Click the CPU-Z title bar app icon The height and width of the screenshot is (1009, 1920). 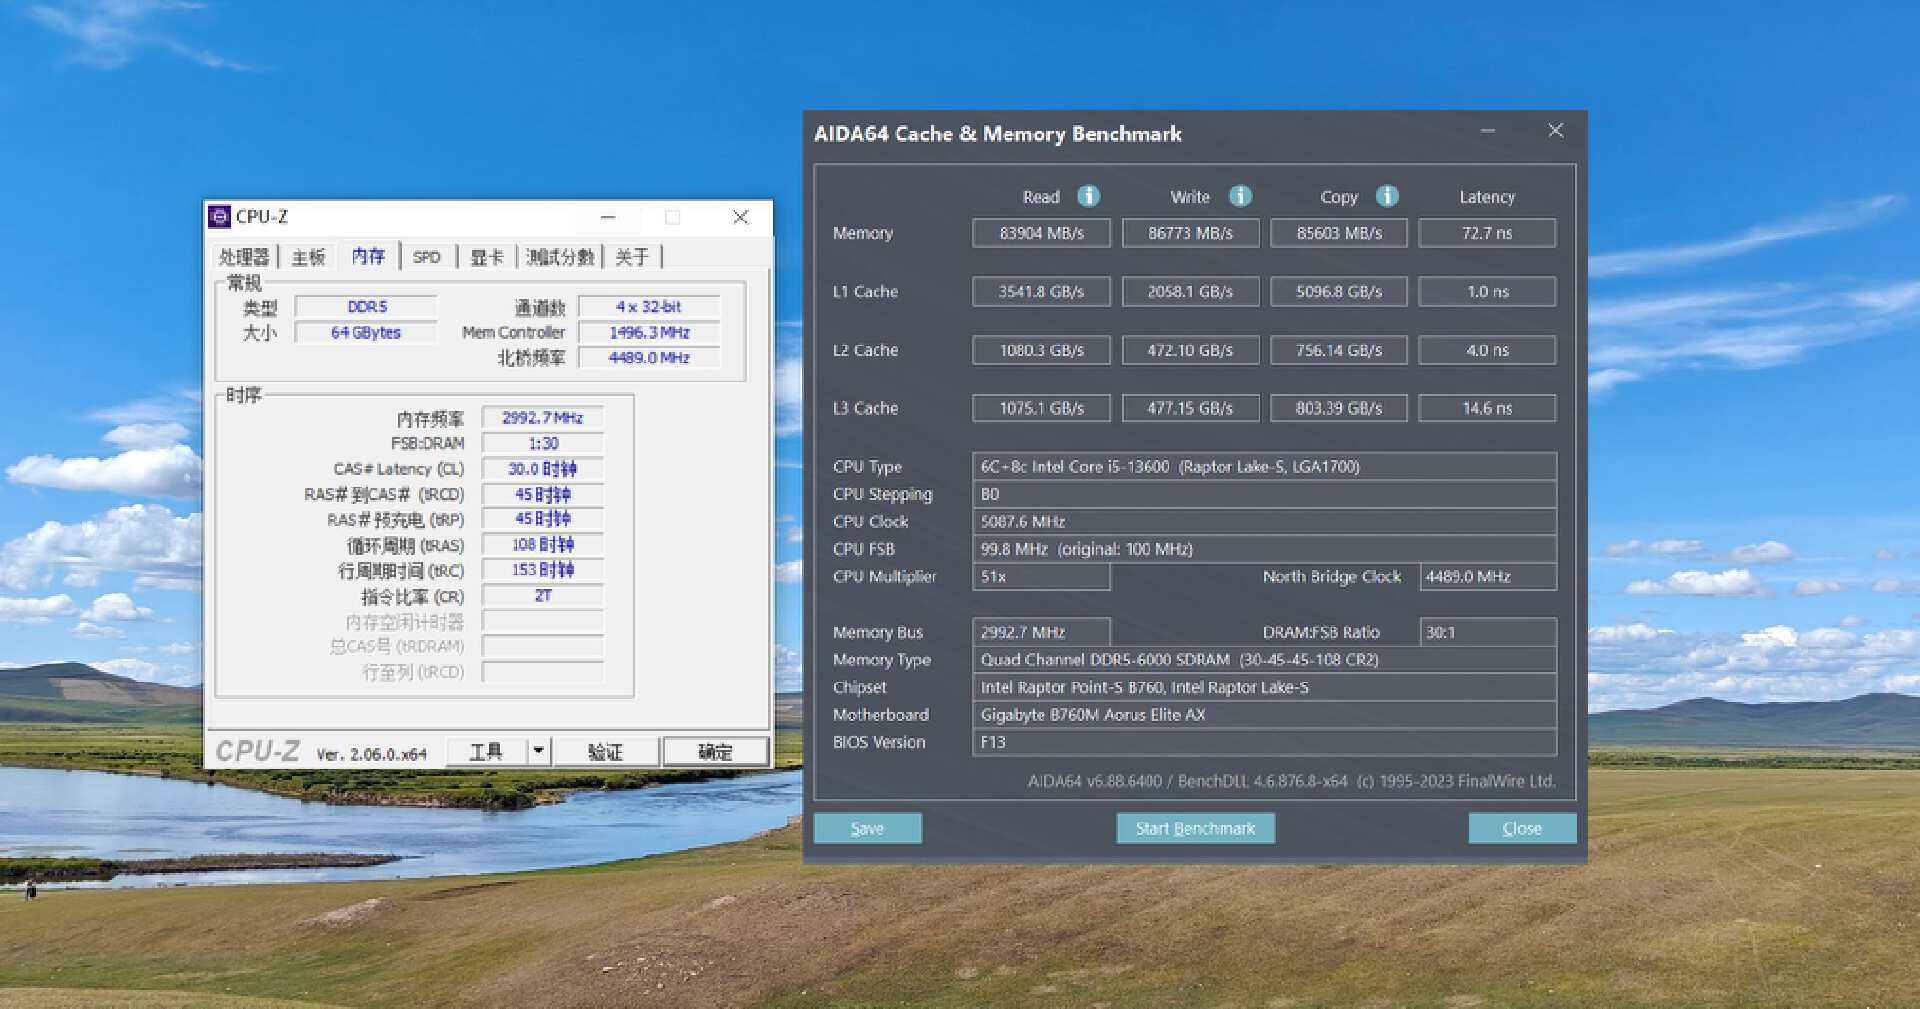pyautogui.click(x=219, y=217)
